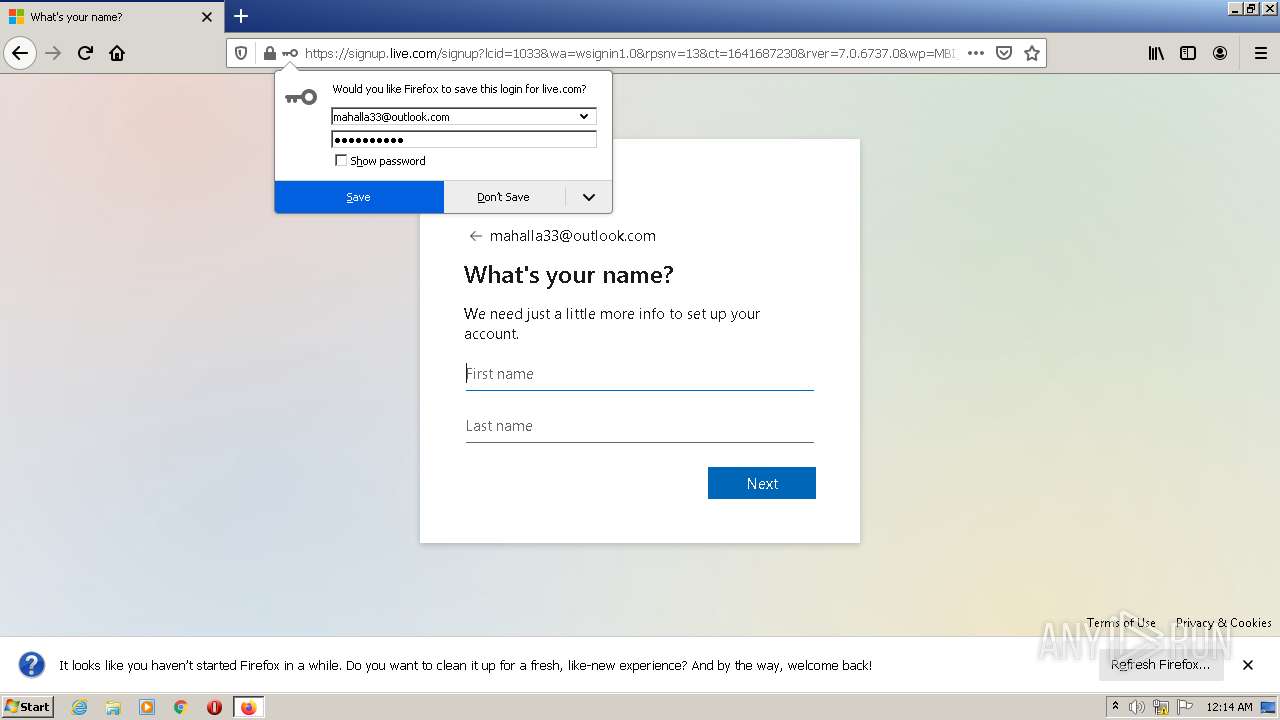Image resolution: width=1280 pixels, height=720 pixels.
Task: Click the Firefox taskbar button
Action: [248, 707]
